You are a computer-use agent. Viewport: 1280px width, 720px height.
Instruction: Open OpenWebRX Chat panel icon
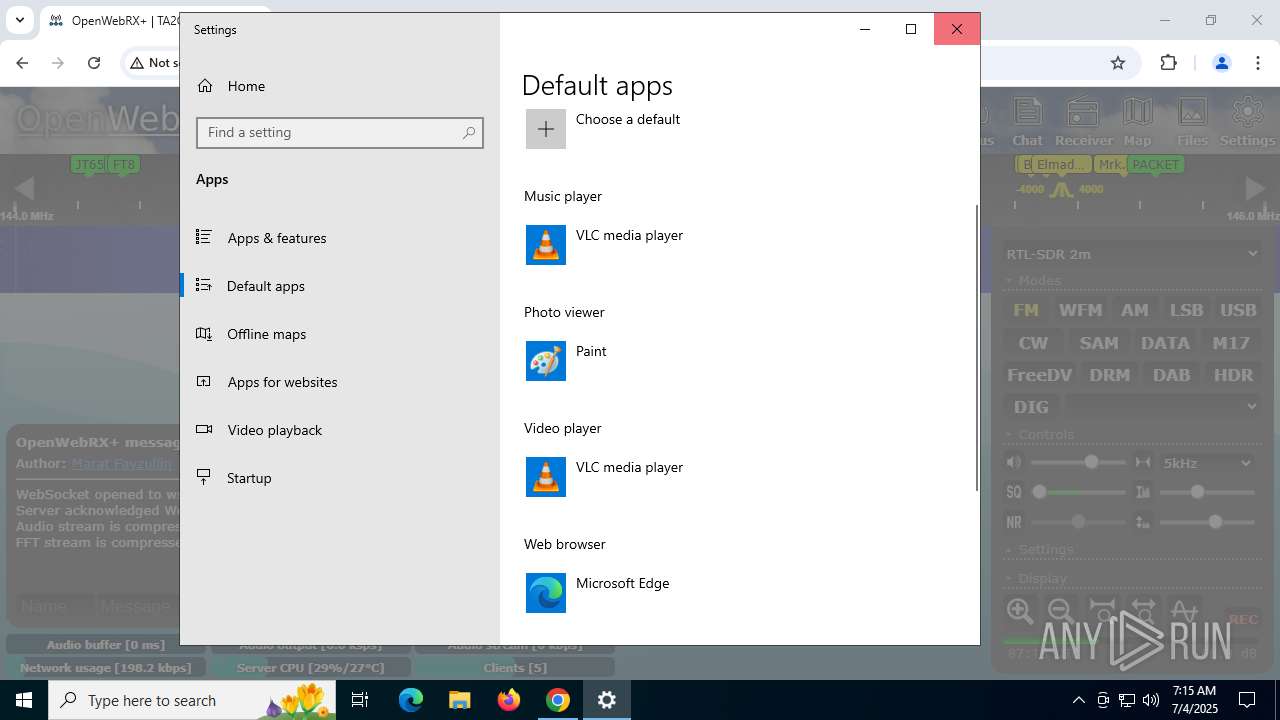point(1027,122)
